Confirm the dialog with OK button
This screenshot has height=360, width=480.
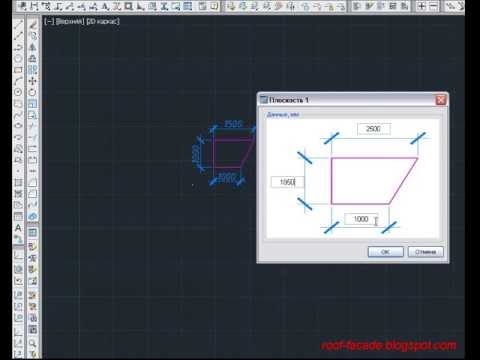tap(386, 252)
